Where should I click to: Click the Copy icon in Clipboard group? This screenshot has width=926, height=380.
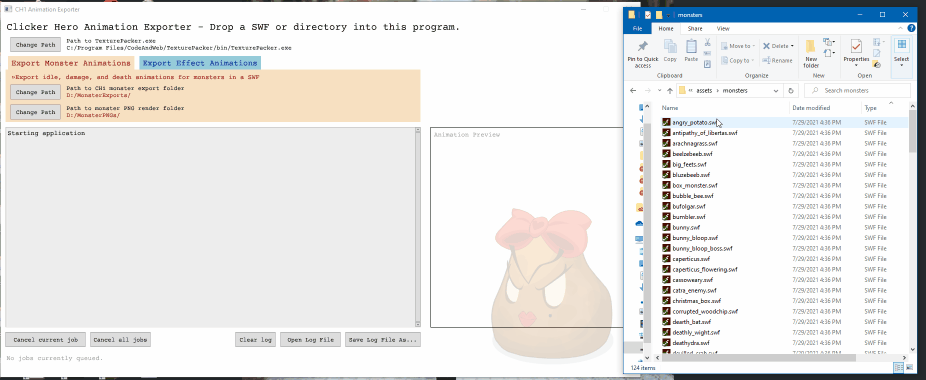[x=670, y=47]
